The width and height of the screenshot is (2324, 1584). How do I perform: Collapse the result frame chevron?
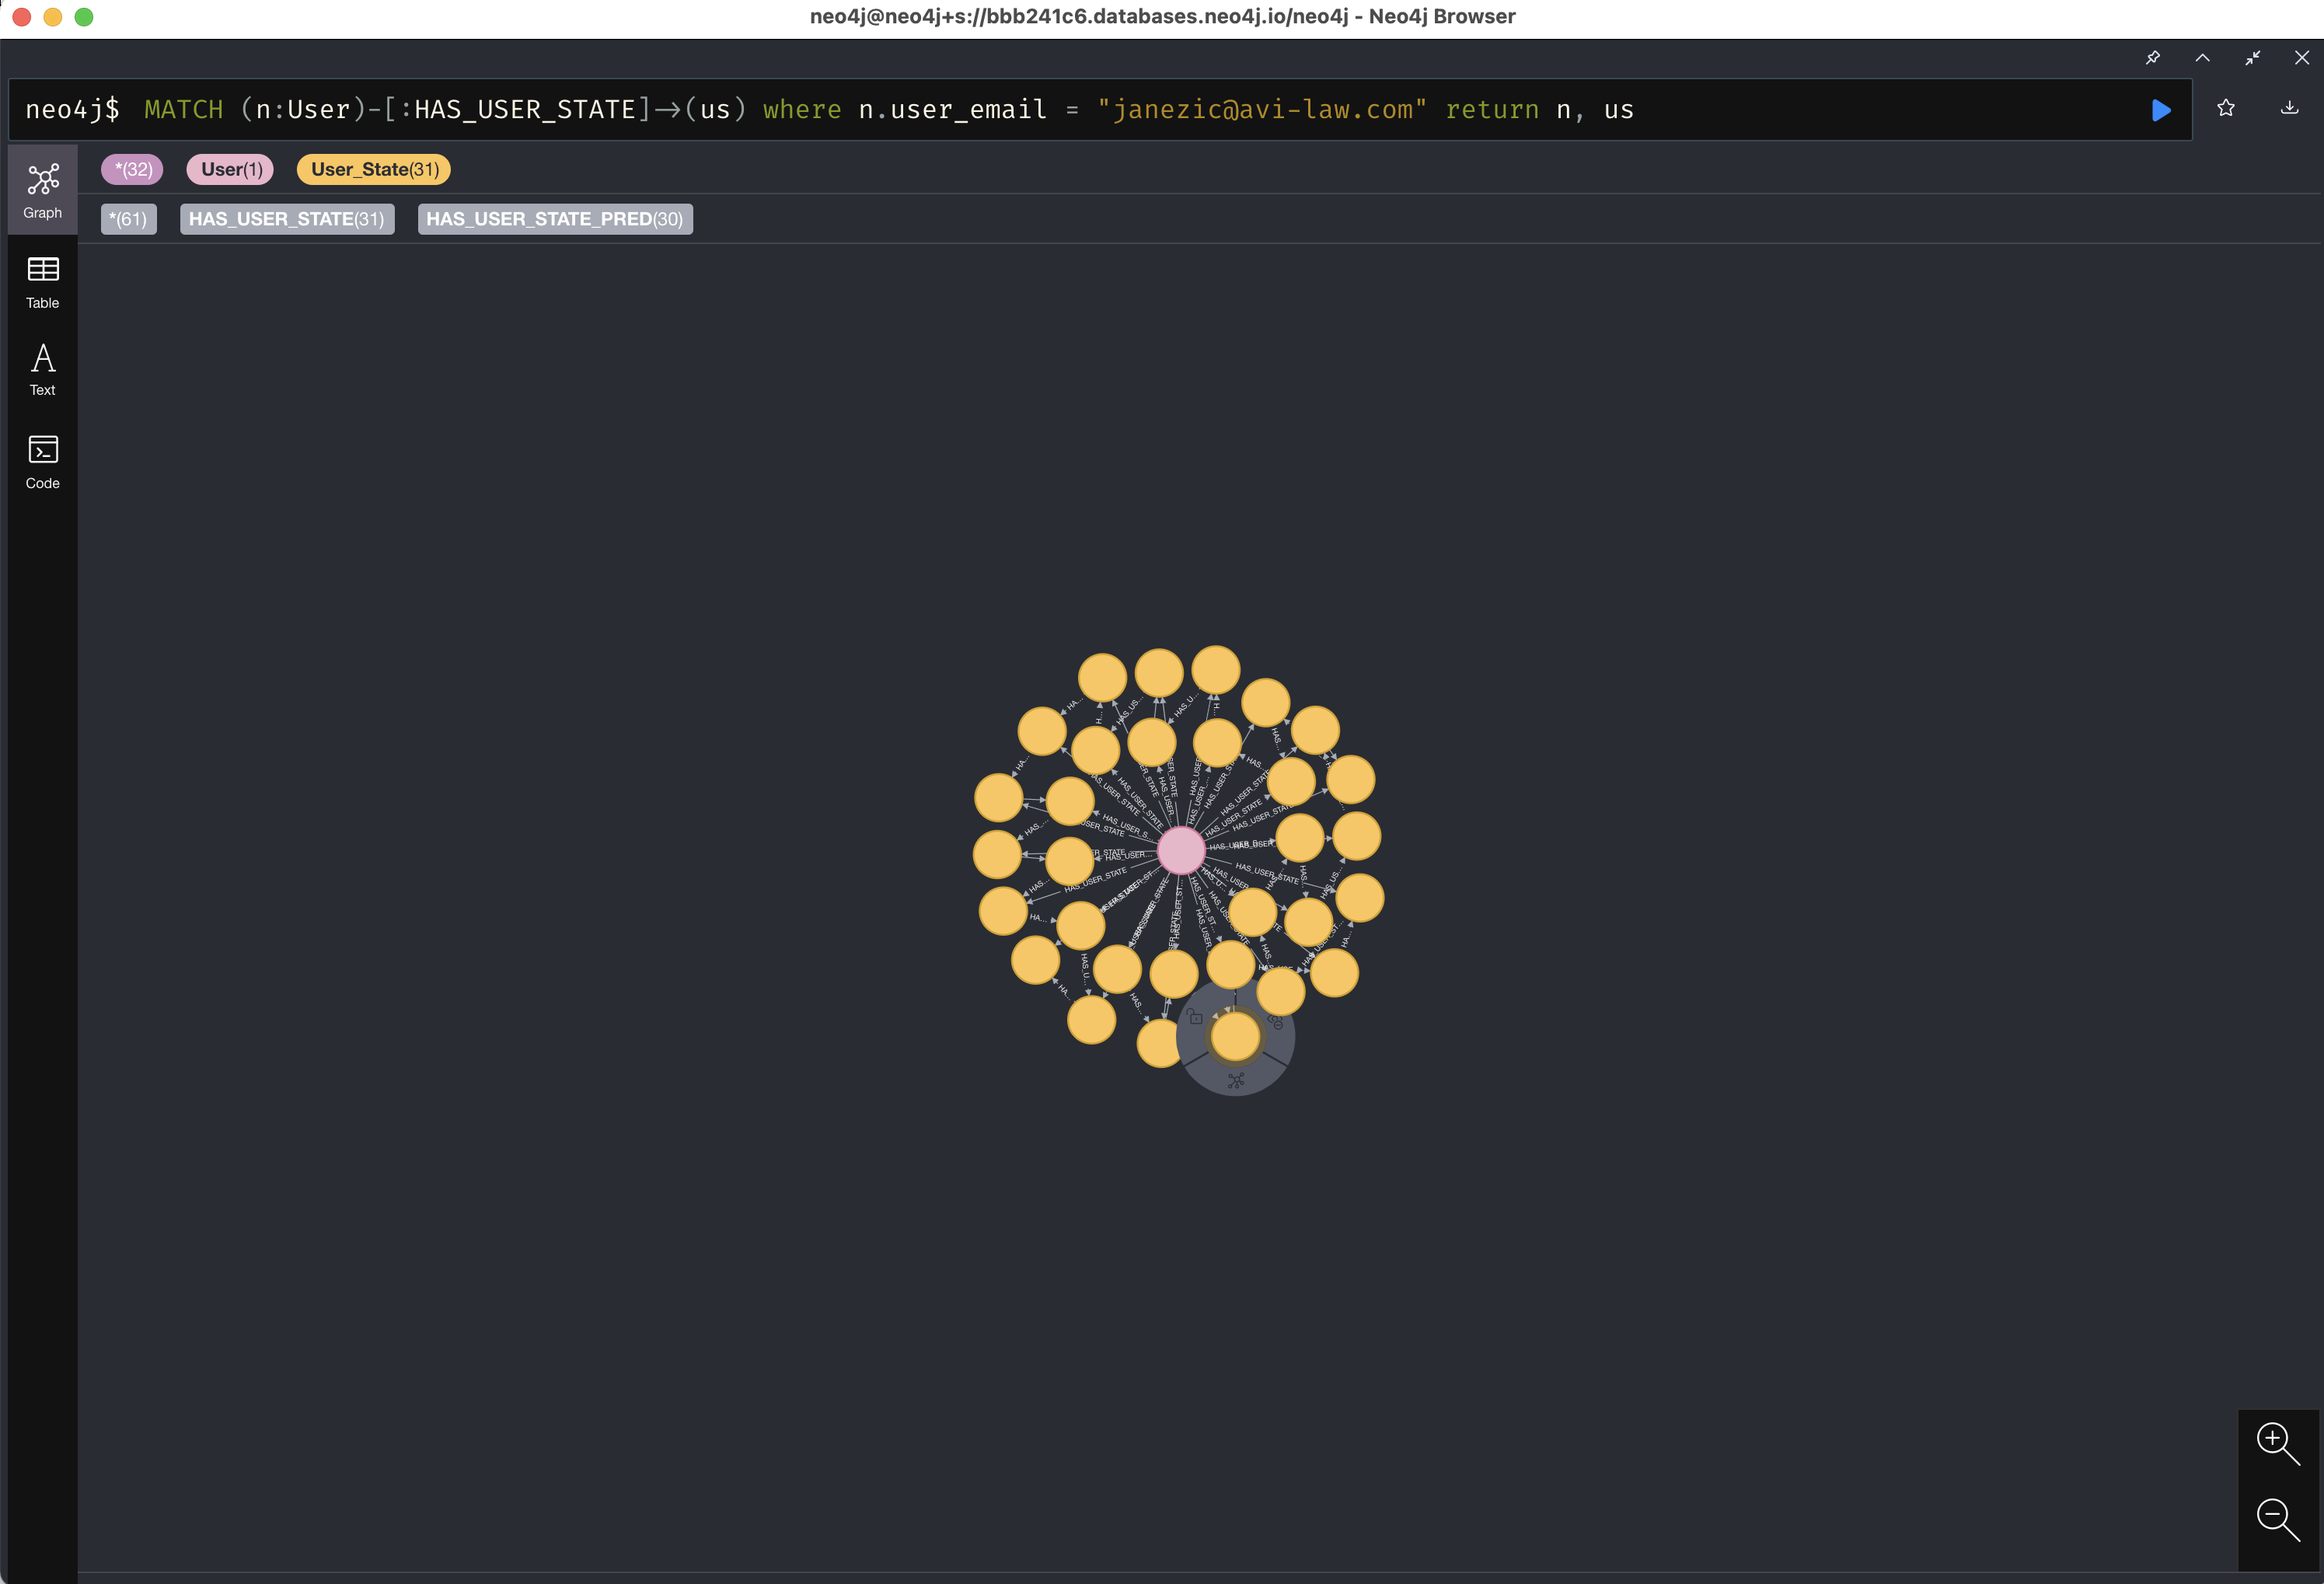2202,58
